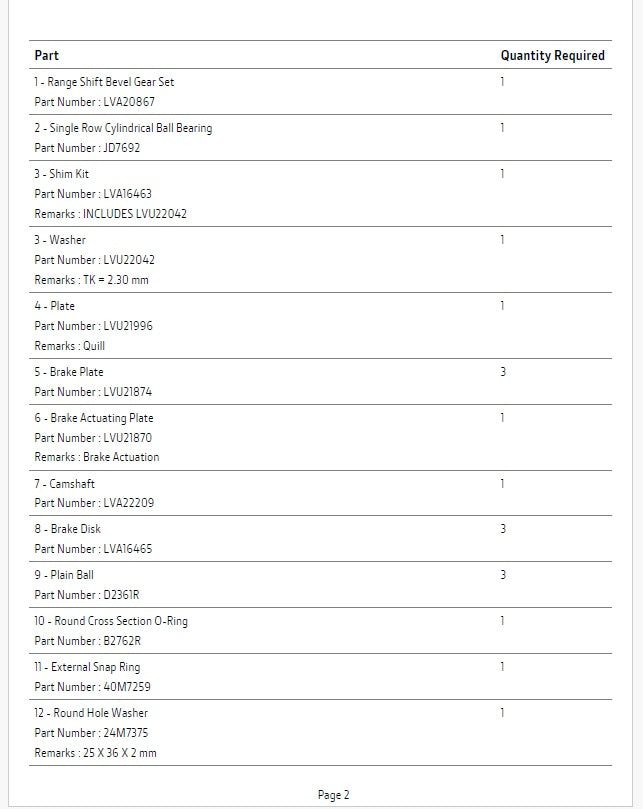Screen dimensions: 643x809
Task: Click remark 25 X 36 X 2 mm
Action: coord(95,753)
